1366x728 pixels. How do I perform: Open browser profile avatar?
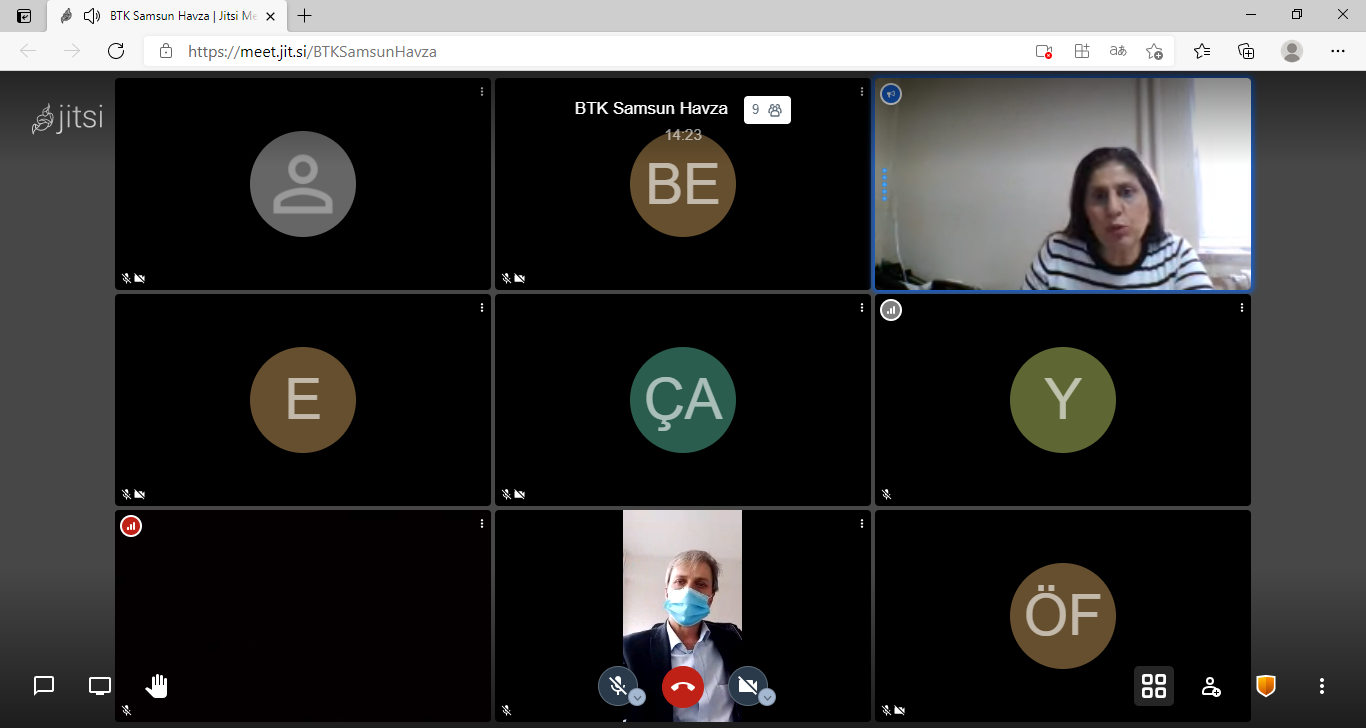(1292, 51)
